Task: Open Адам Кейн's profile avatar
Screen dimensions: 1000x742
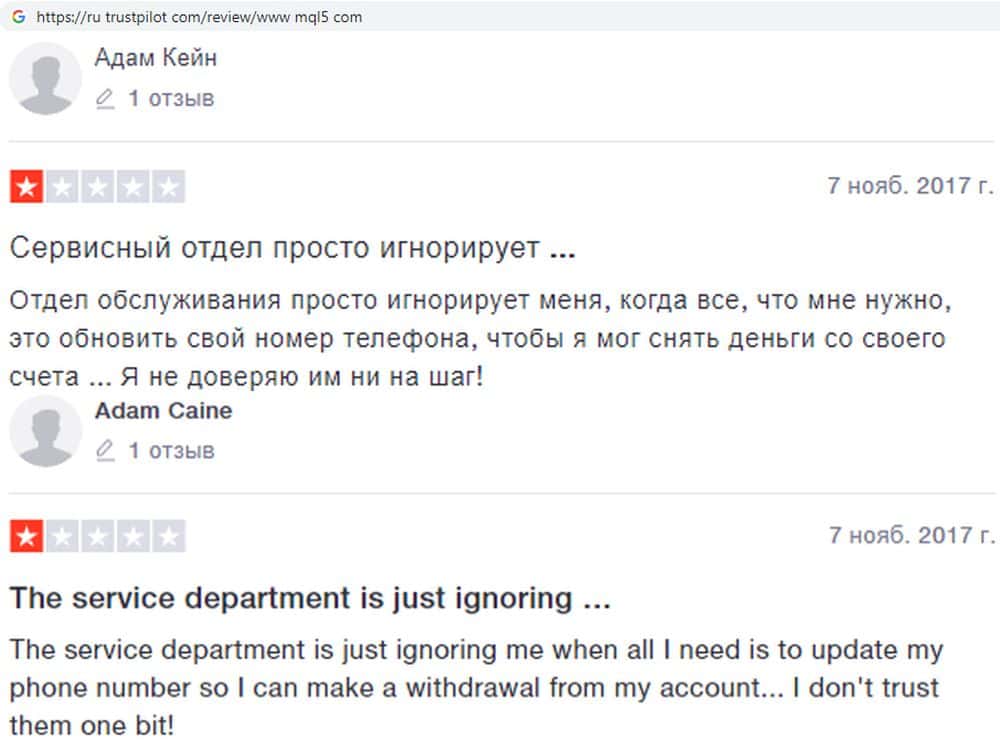Action: click(45, 78)
